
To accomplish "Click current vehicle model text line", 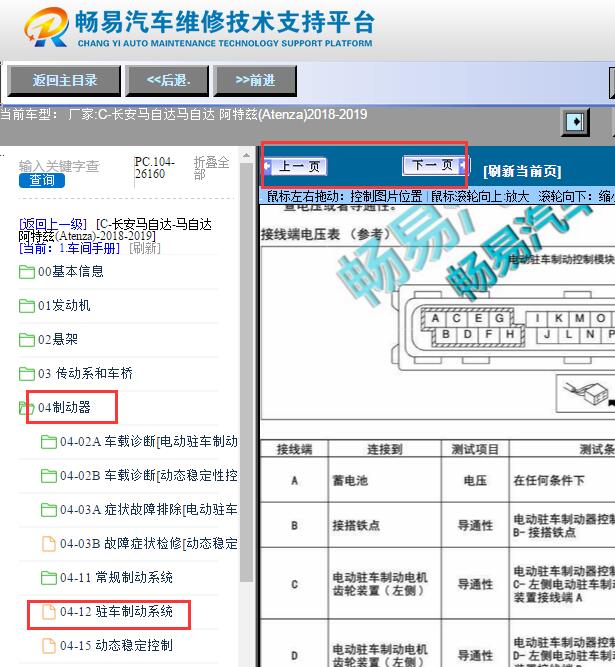I will (x=184, y=114).
